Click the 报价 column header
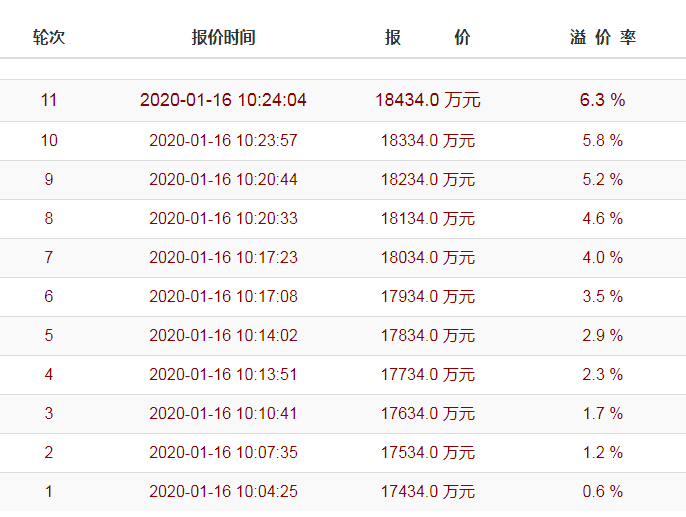 tap(427, 38)
